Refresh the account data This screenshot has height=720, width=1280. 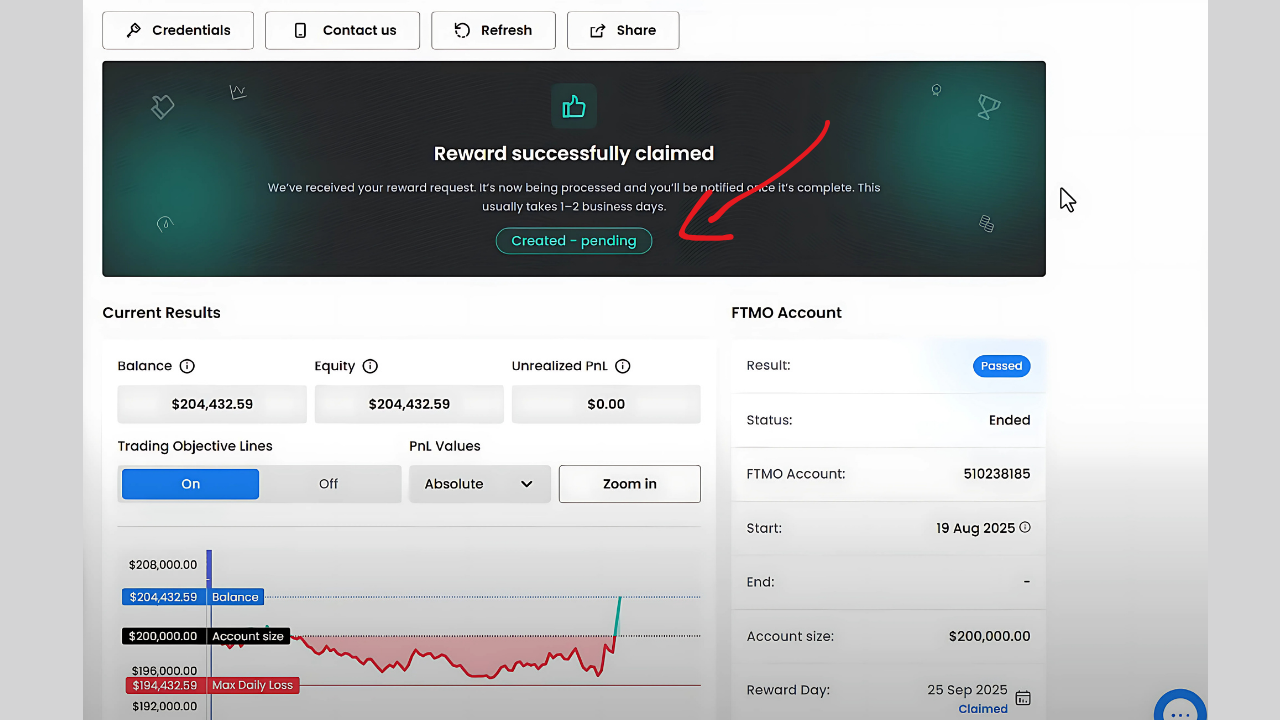coord(493,30)
